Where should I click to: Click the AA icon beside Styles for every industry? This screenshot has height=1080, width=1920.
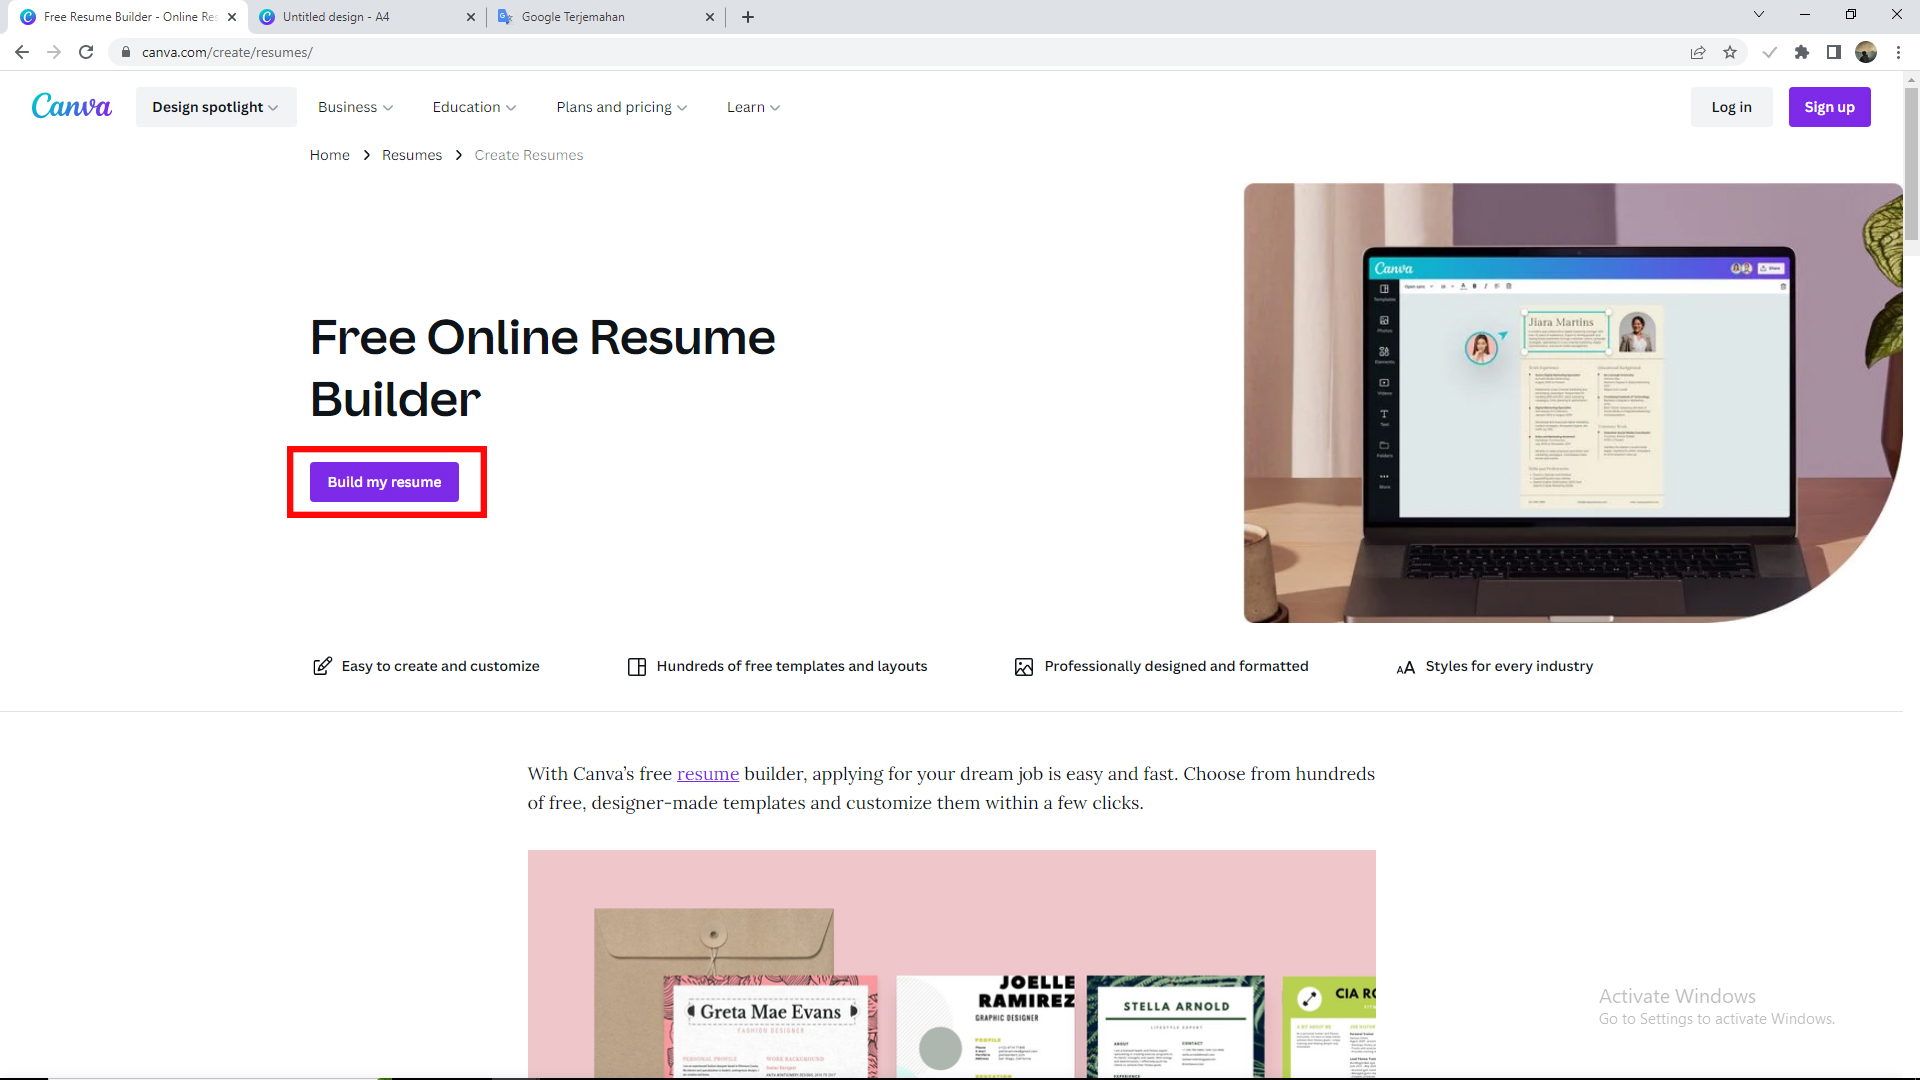pyautogui.click(x=1405, y=667)
